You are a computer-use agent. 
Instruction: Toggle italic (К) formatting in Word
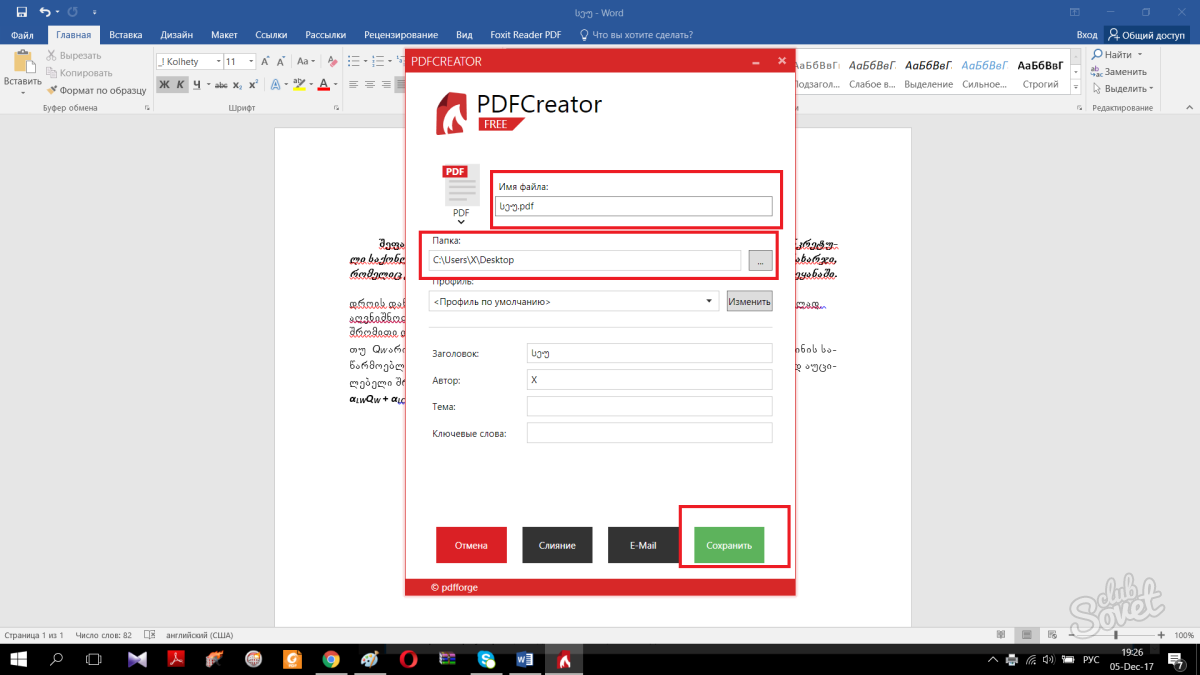pyautogui.click(x=180, y=85)
